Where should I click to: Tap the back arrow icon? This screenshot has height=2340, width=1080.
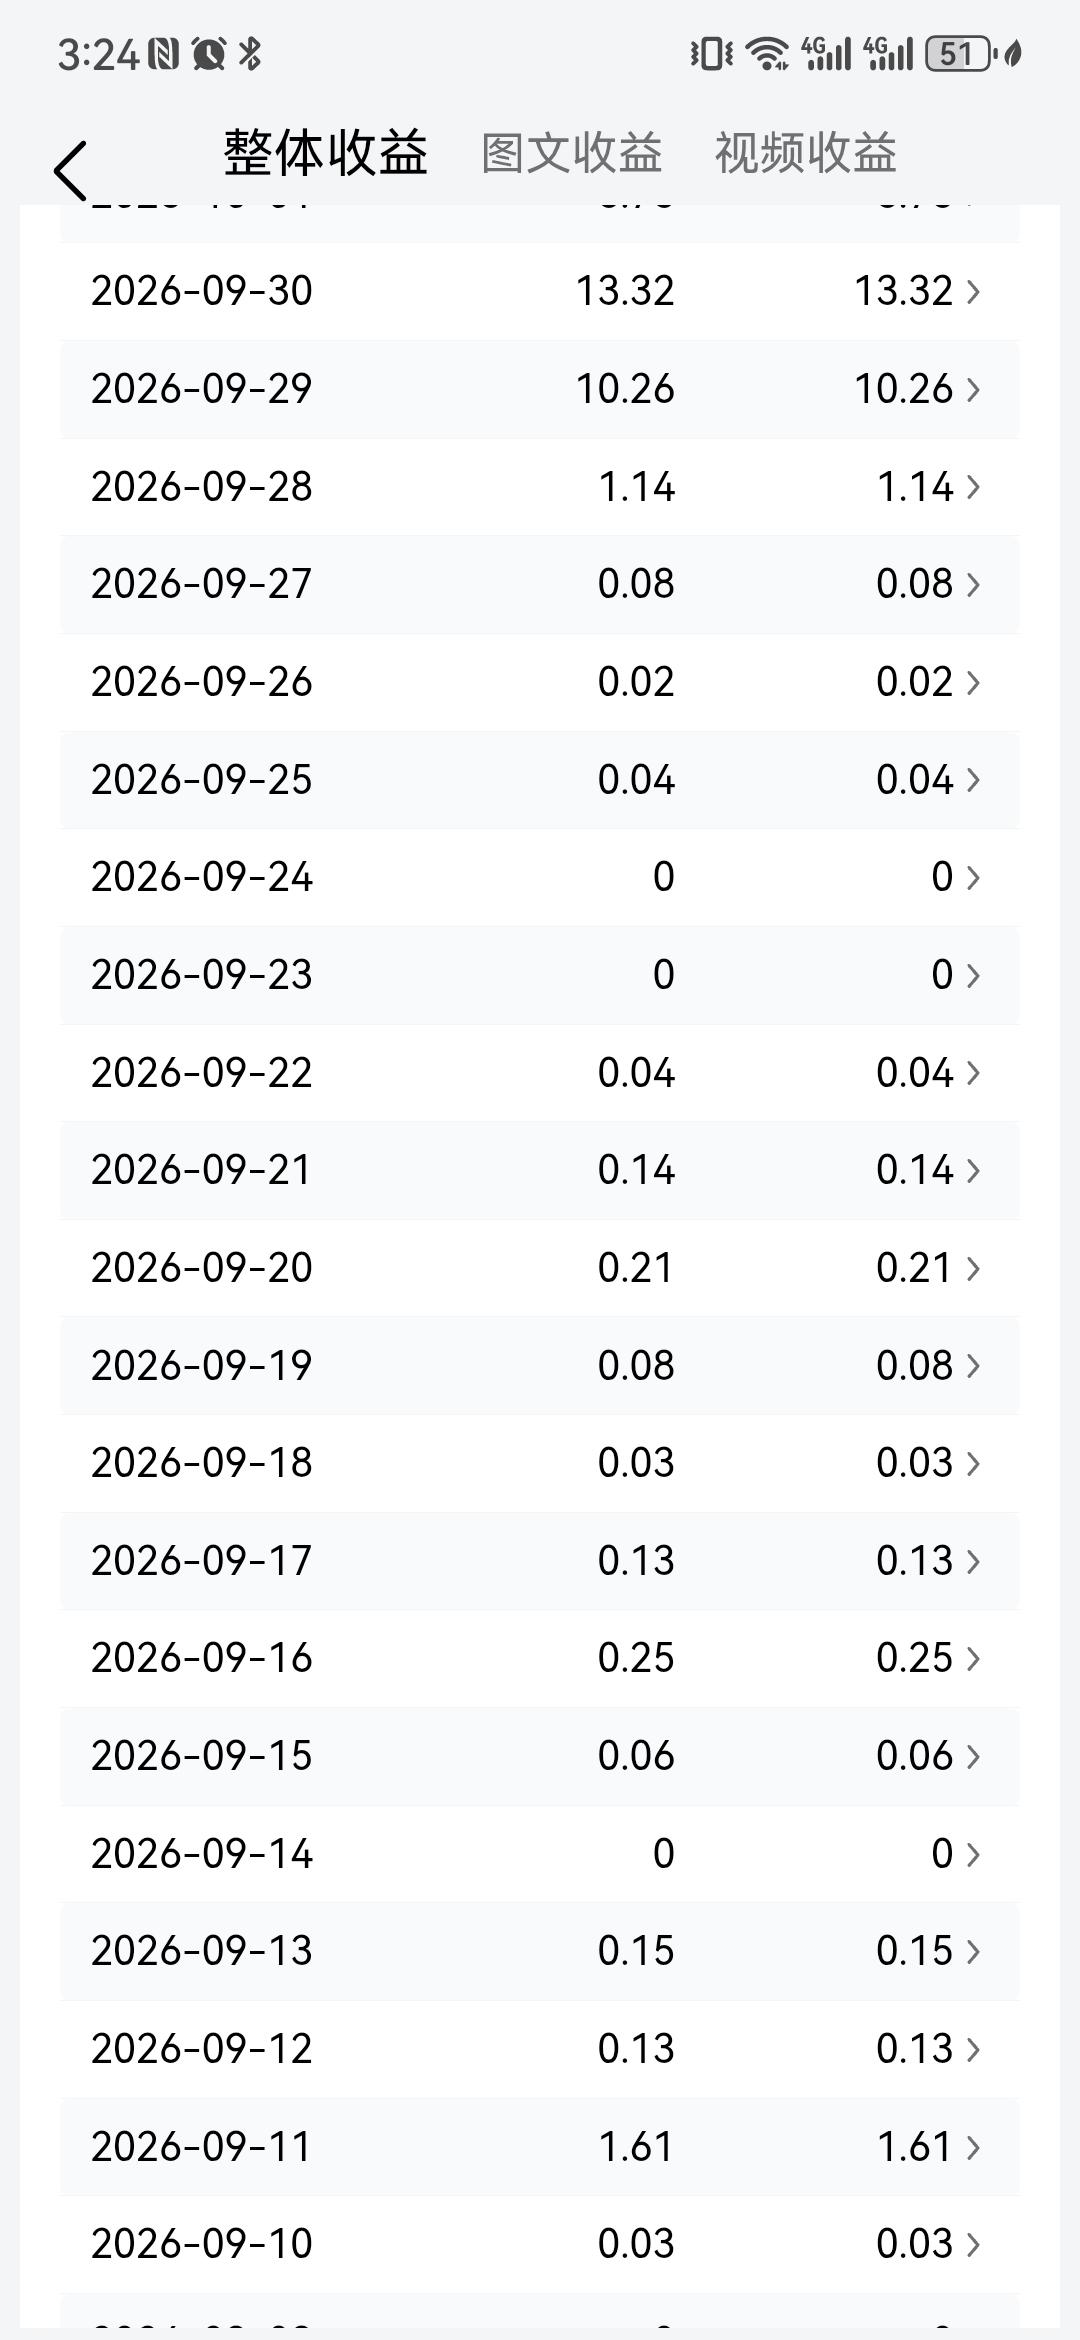[x=70, y=170]
